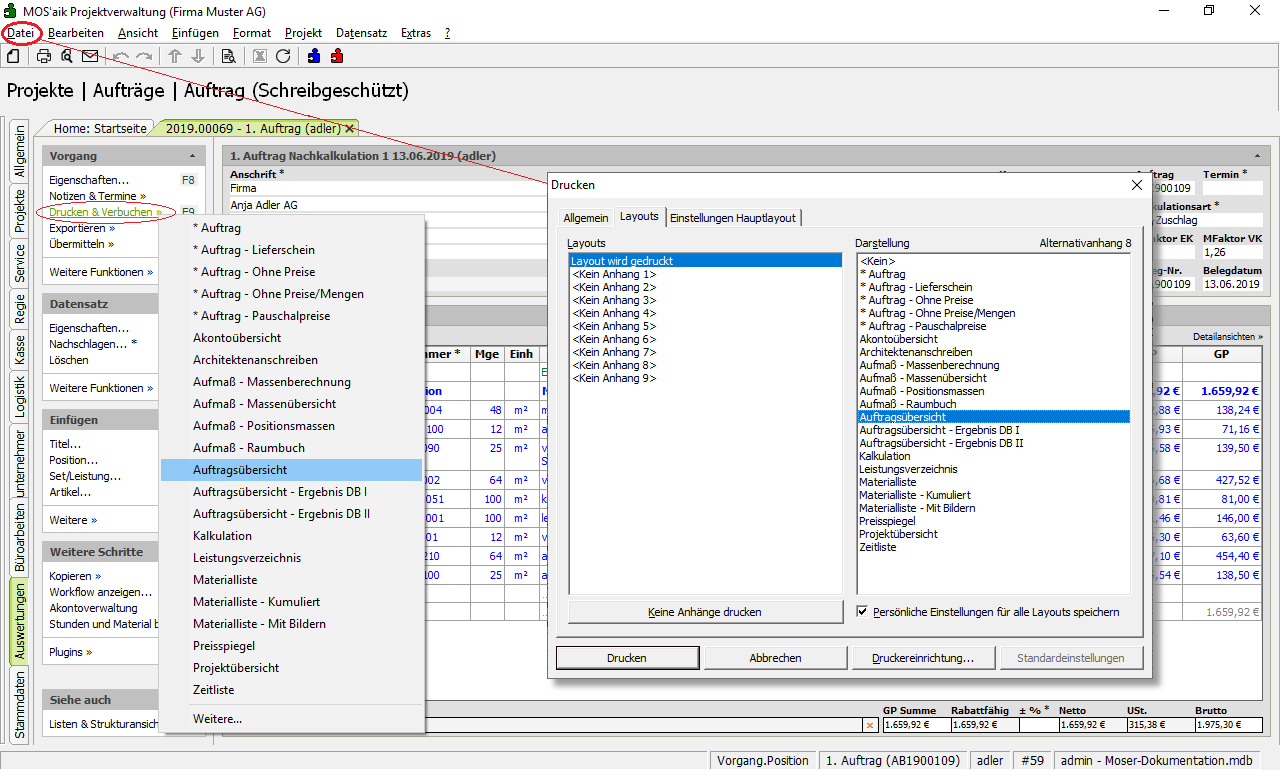Click the document search toolbar icon
The height and width of the screenshot is (770, 1280).
coord(228,56)
